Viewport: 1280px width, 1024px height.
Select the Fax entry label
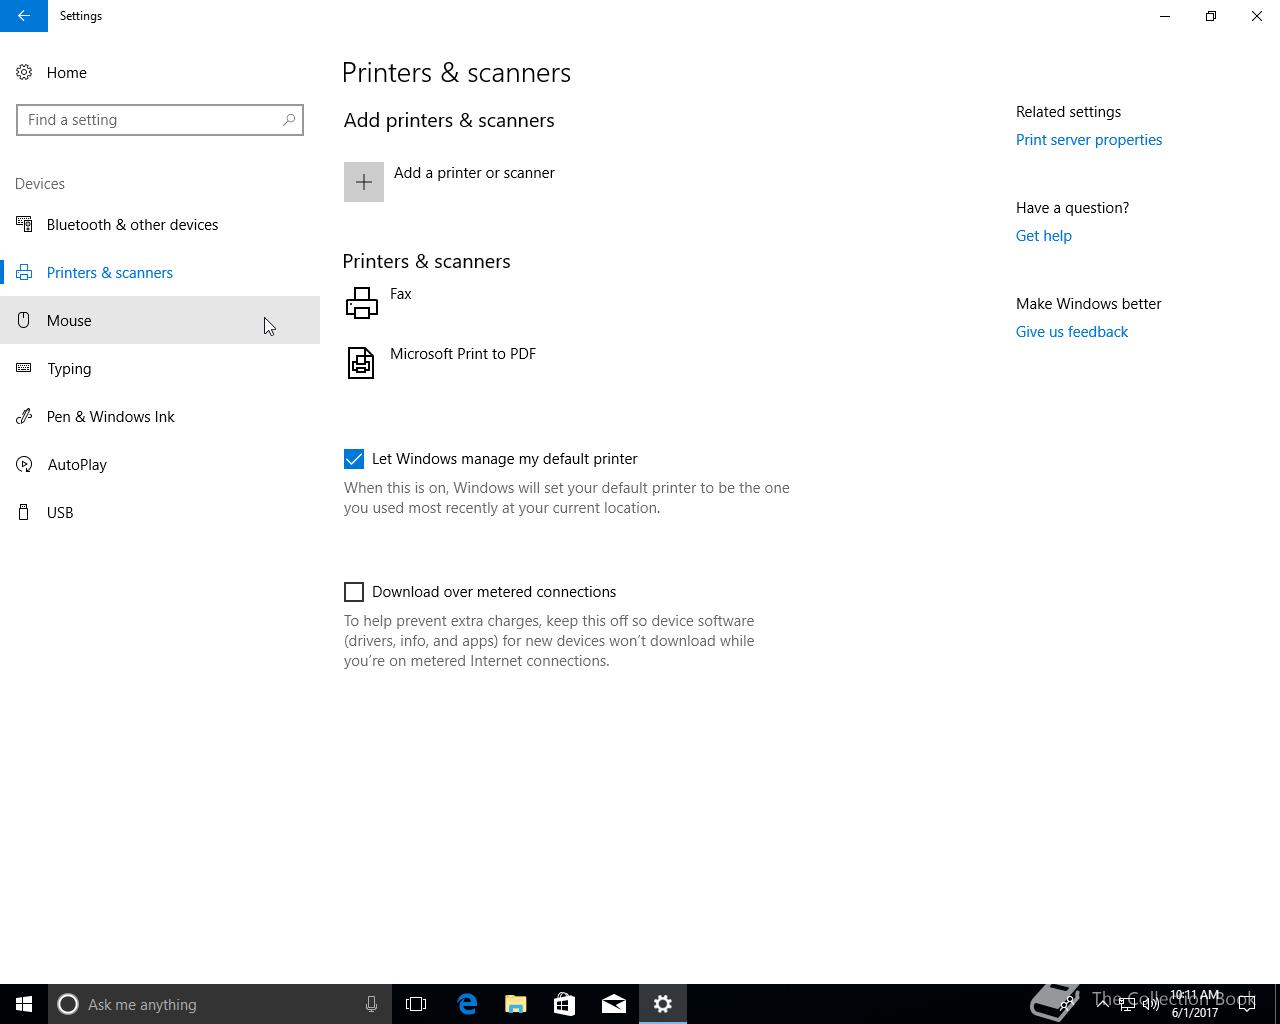pyautogui.click(x=401, y=294)
